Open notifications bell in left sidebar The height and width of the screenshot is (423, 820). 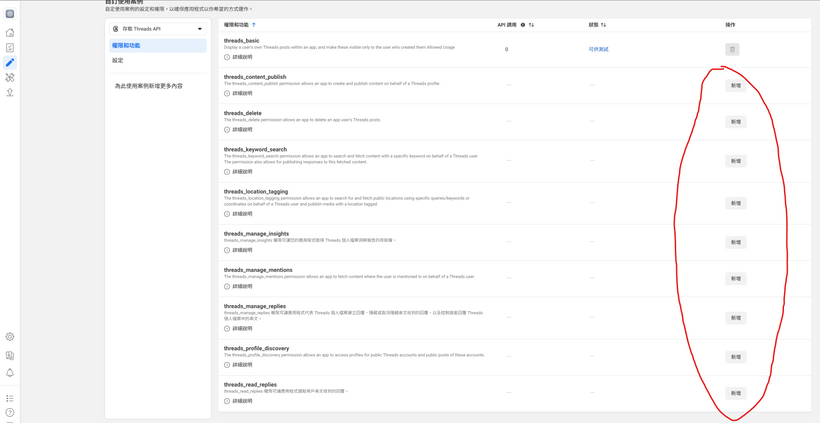pos(10,373)
